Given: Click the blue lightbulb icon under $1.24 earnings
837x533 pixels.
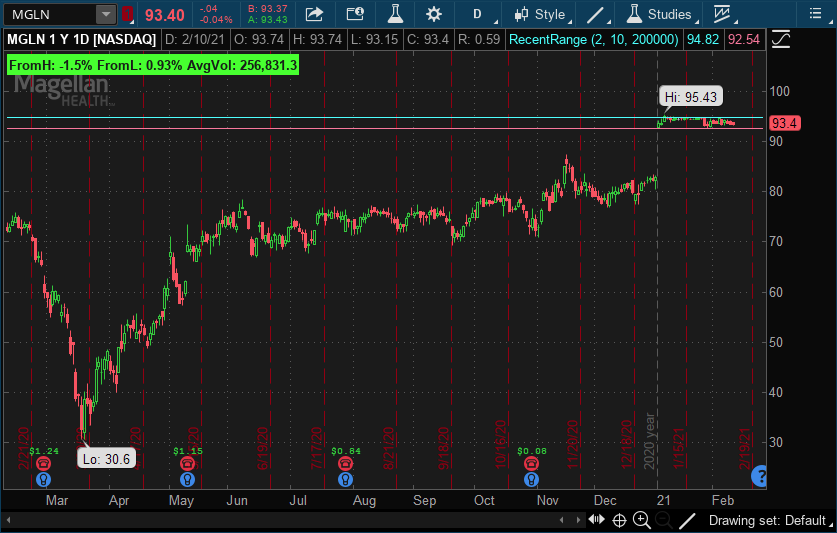Looking at the screenshot, I should pos(43,480).
